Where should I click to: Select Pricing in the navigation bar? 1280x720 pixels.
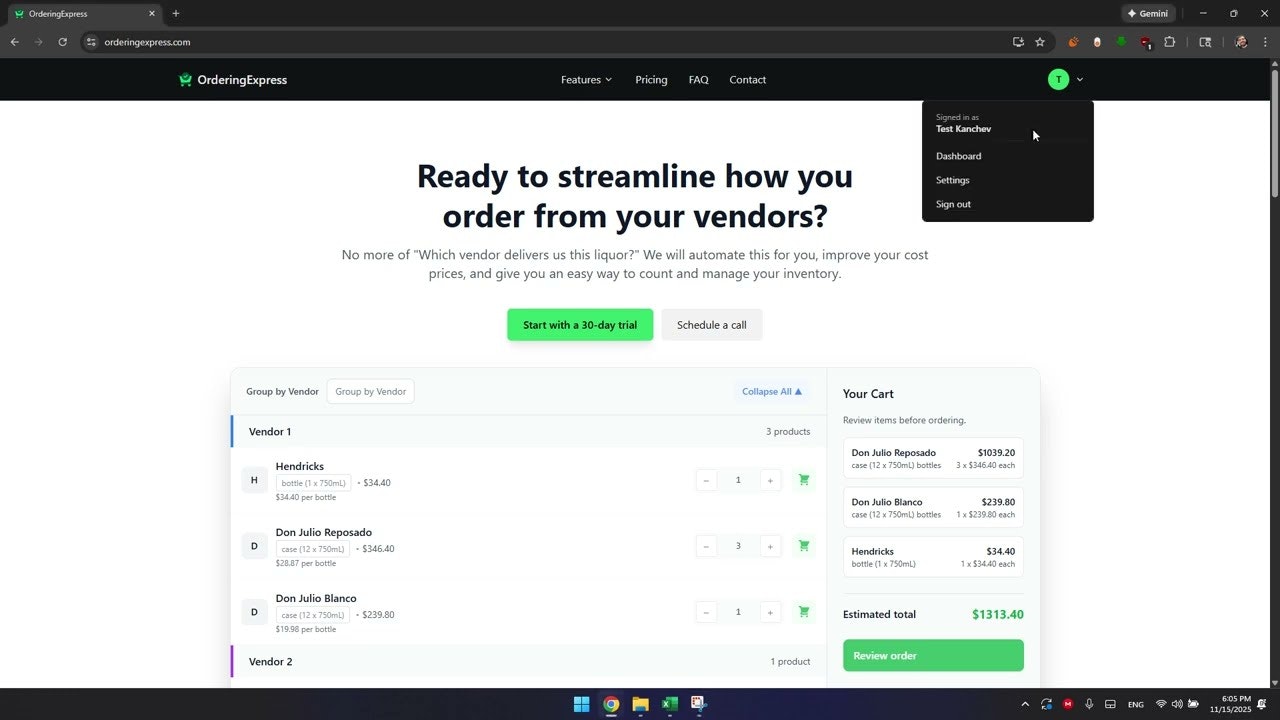(651, 79)
